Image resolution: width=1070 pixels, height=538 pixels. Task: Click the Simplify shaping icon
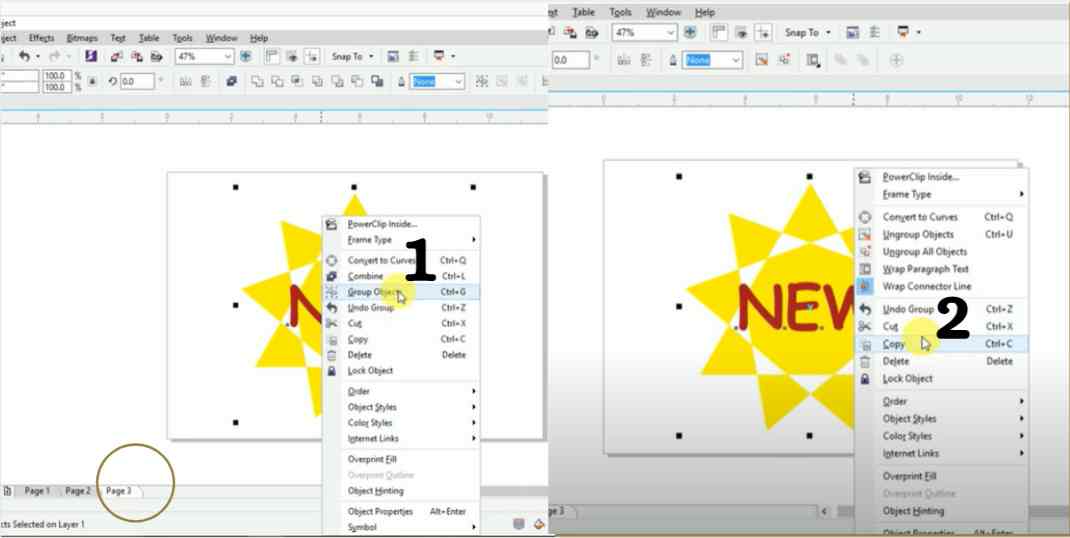tap(317, 82)
